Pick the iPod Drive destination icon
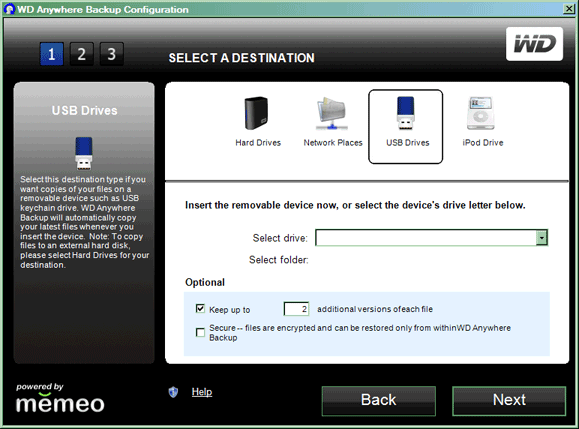579x429 pixels. pos(480,113)
